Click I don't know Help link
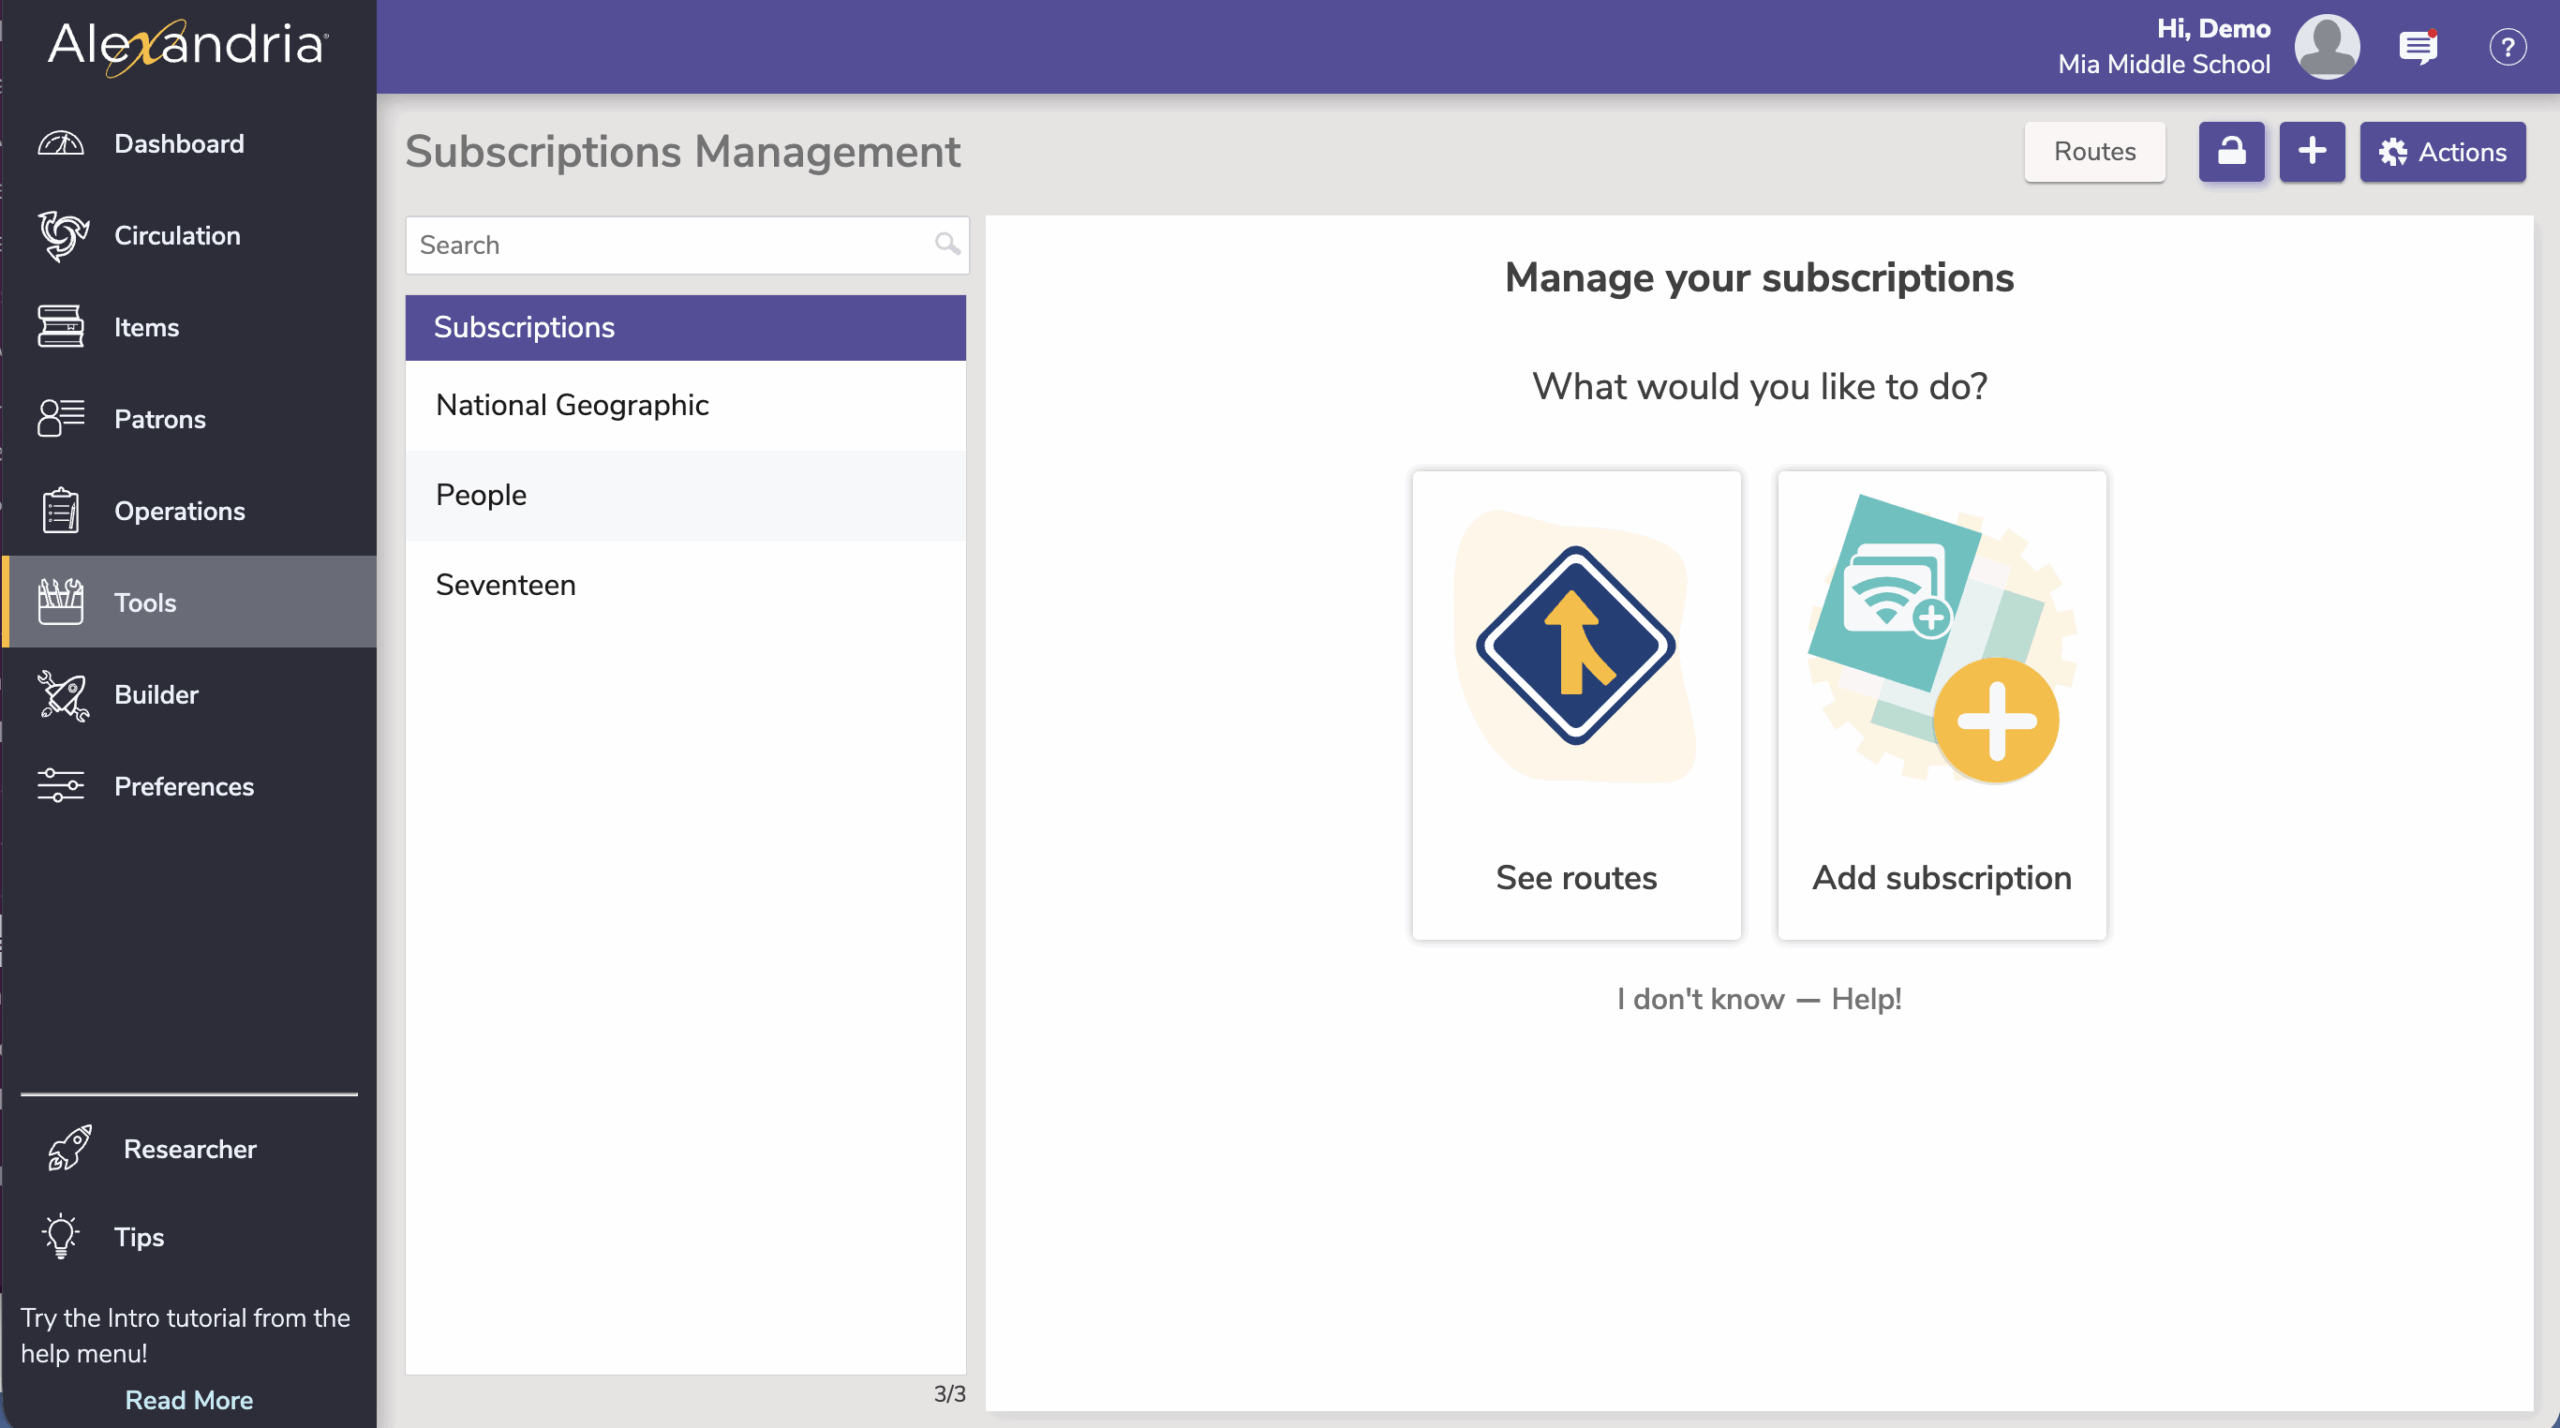 pos(1758,999)
